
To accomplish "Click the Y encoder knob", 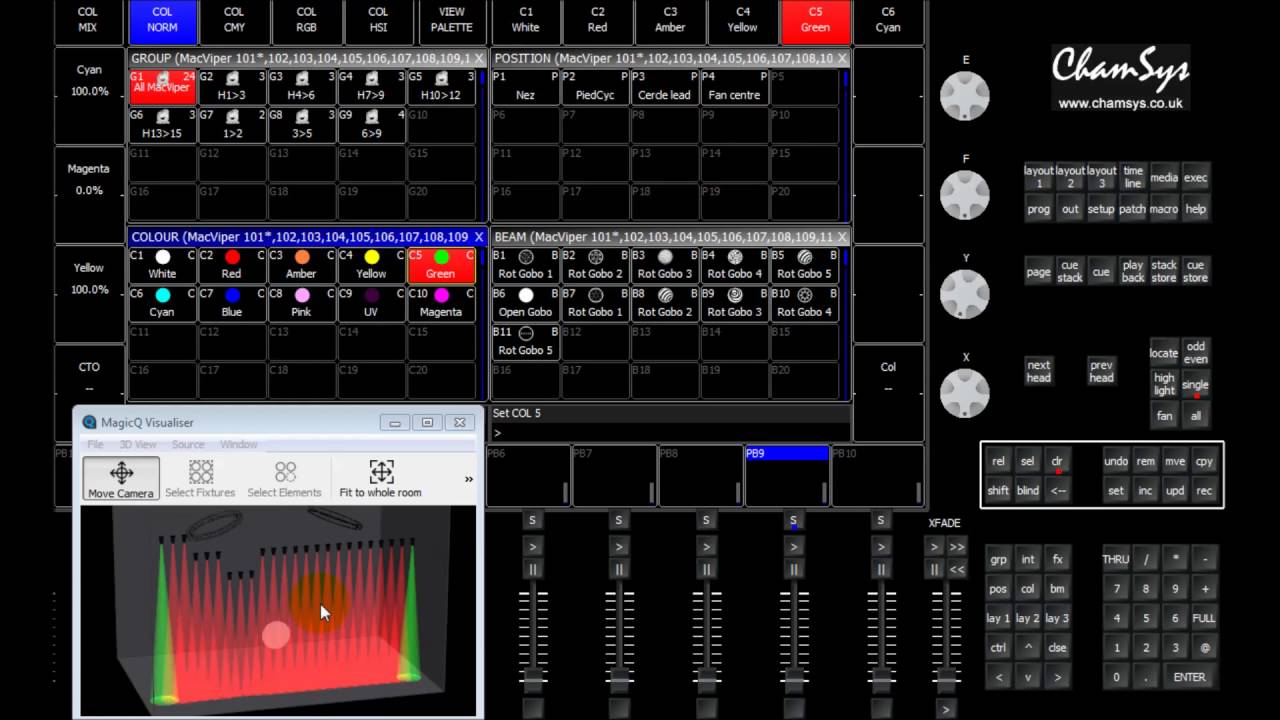I will click(965, 293).
